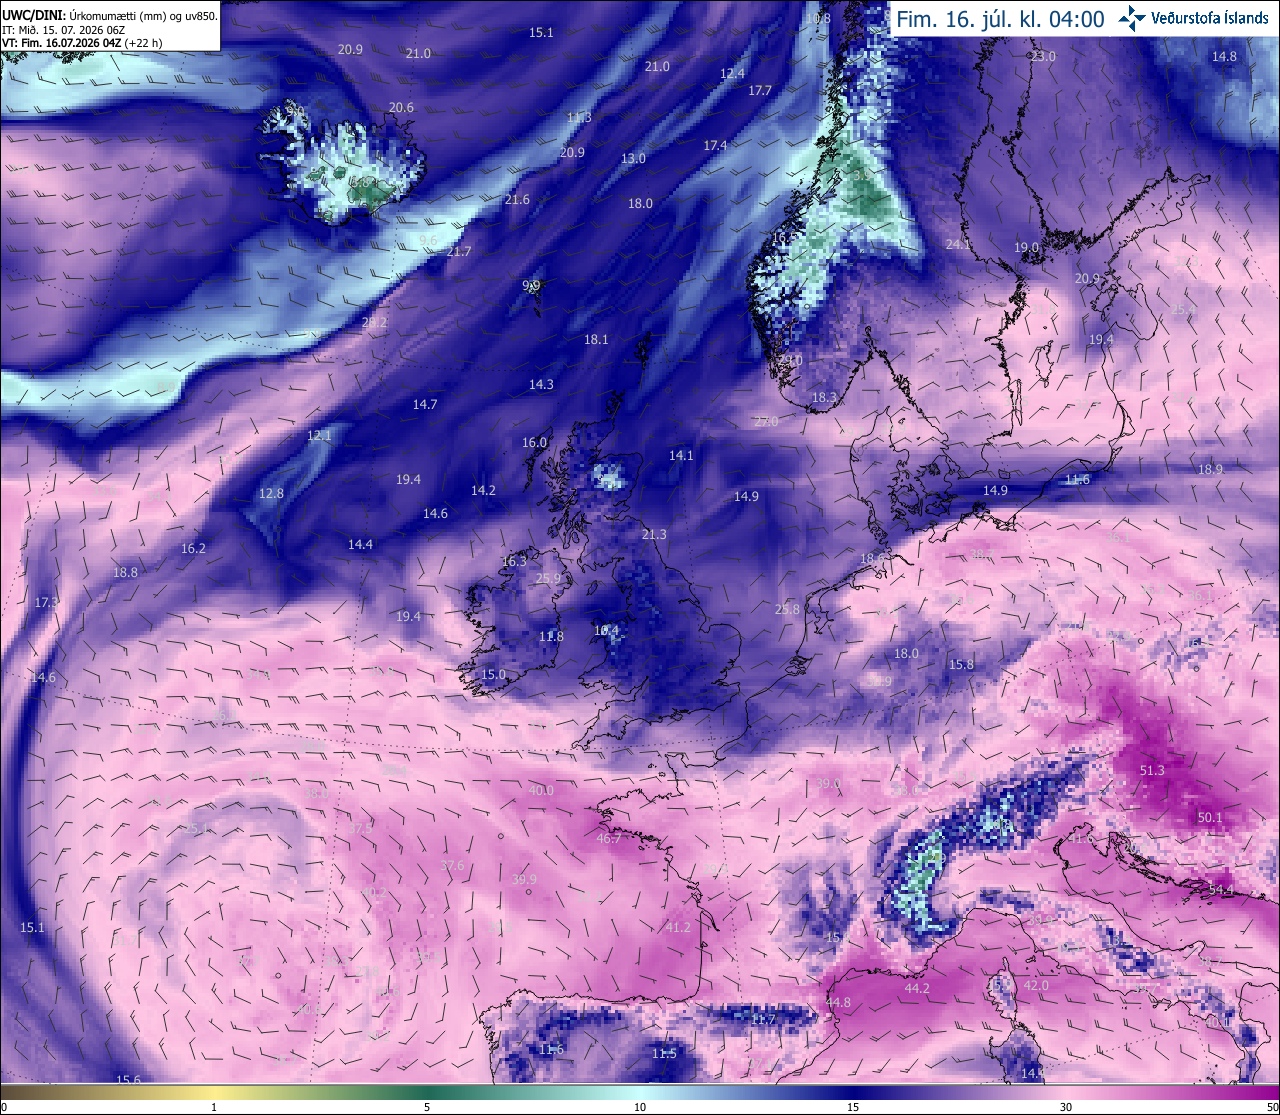Click the 24.1 value over Sweden
Image resolution: width=1280 pixels, height=1115 pixels.
958,244
